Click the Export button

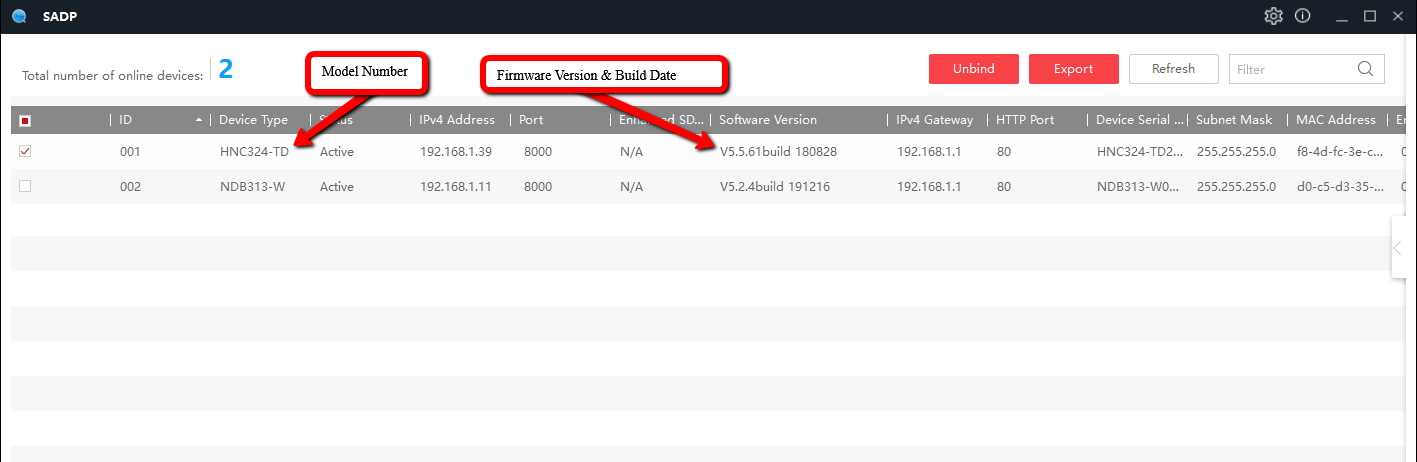(1073, 69)
